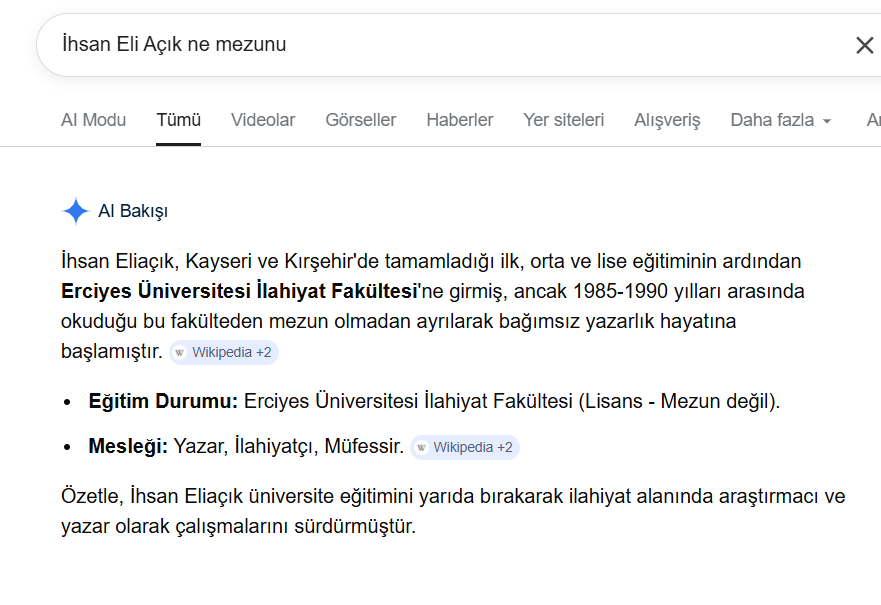Click the X icon to clear the search
The width and height of the screenshot is (881, 605).
tap(863, 44)
